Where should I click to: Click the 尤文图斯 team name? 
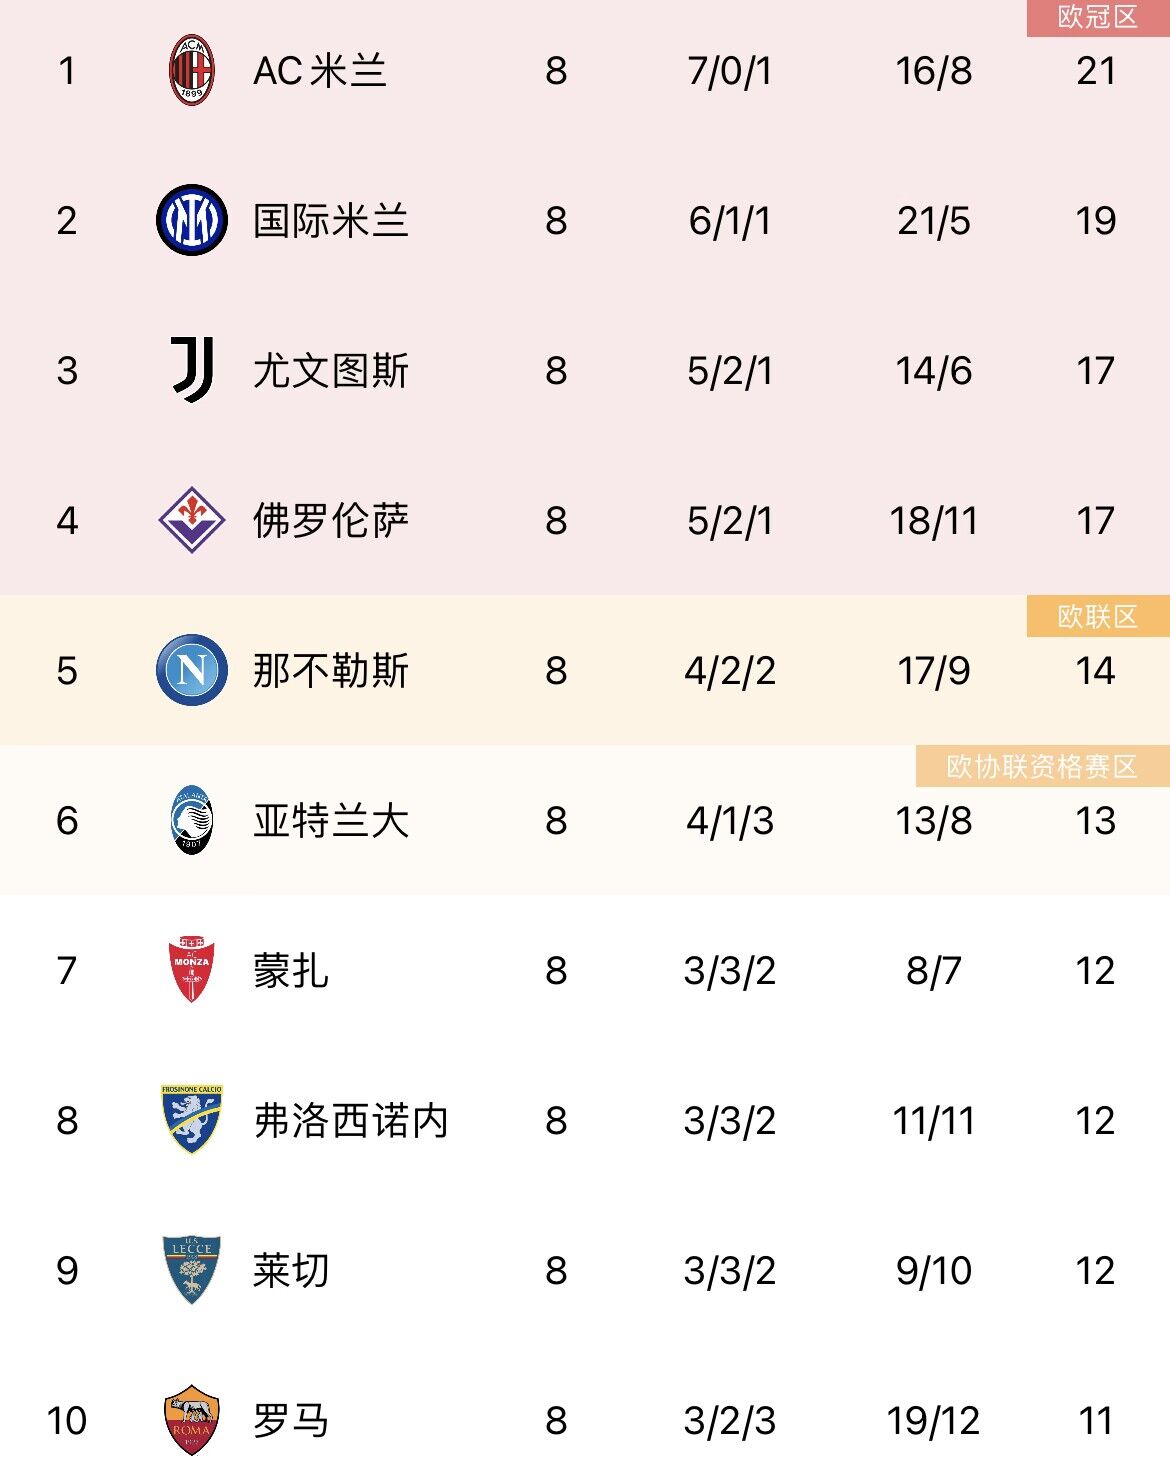pos(330,371)
